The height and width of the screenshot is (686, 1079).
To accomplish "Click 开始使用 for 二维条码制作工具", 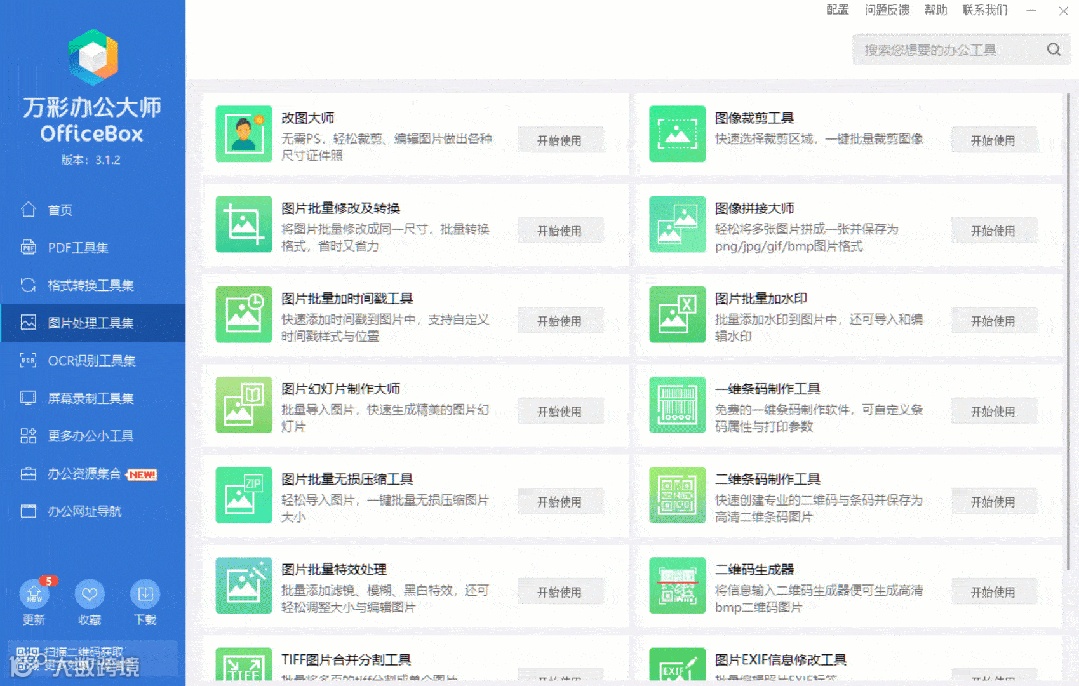I will coord(994,502).
